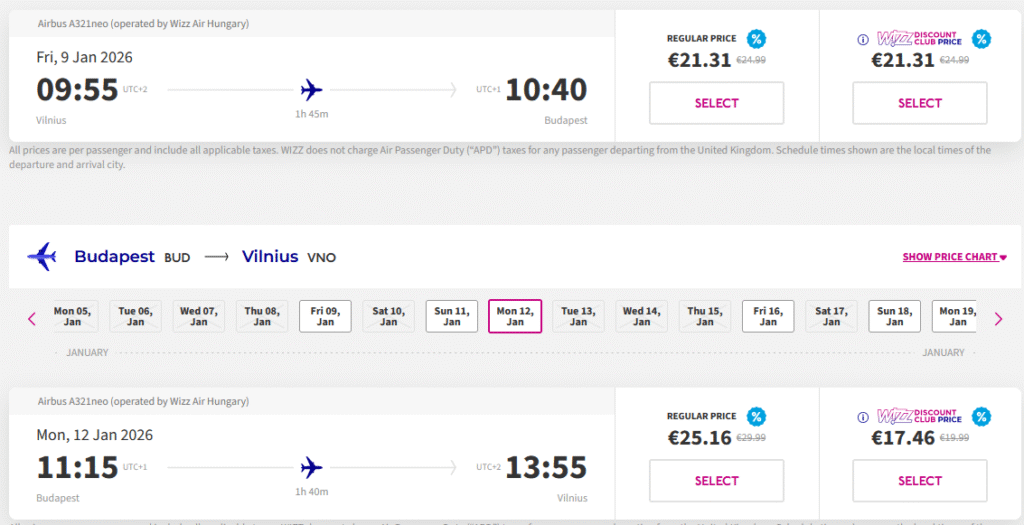Viewport: 1024px width, 525px height.
Task: Click discount badge beside €25.16 regular price
Action: click(757, 417)
